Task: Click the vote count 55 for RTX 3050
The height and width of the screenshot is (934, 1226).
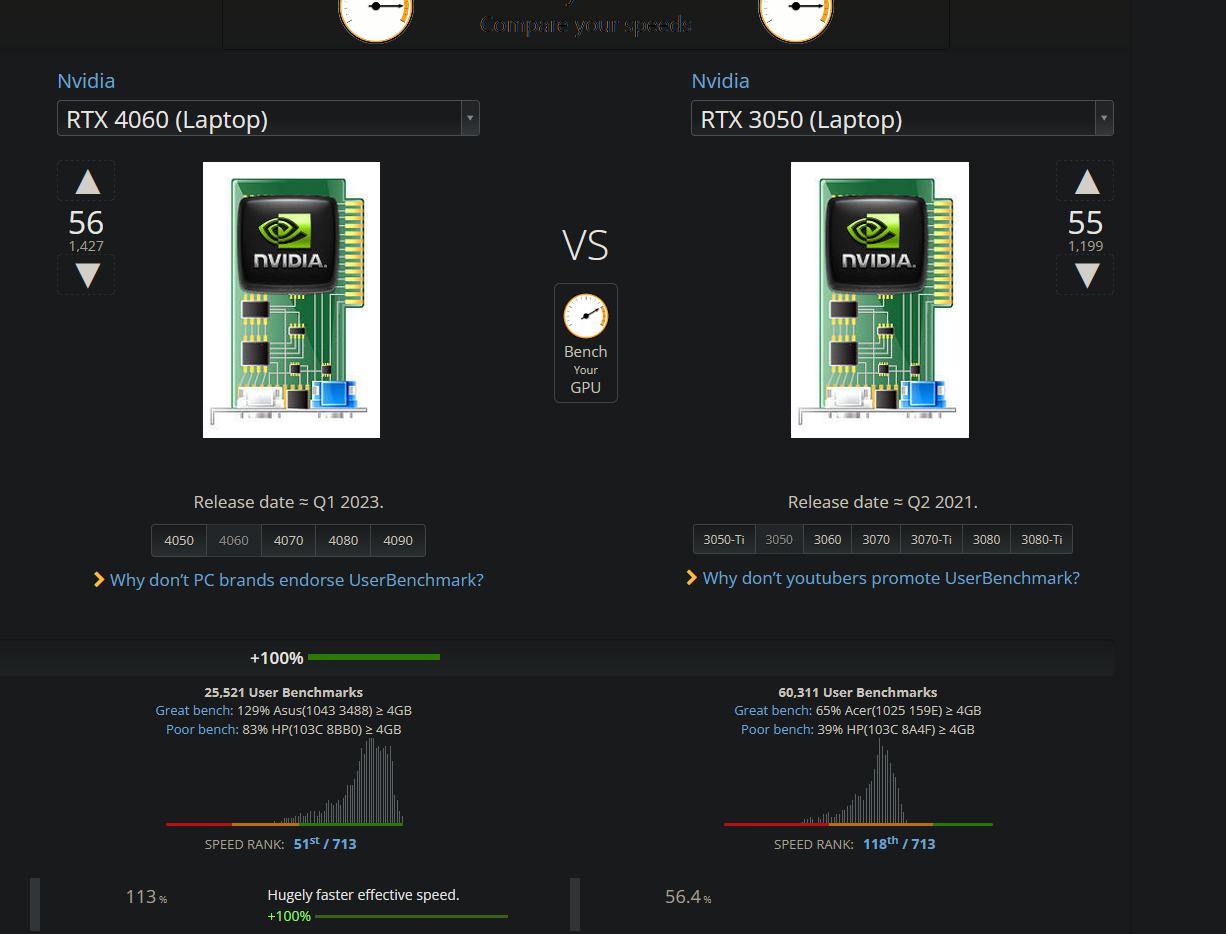Action: (x=1086, y=222)
